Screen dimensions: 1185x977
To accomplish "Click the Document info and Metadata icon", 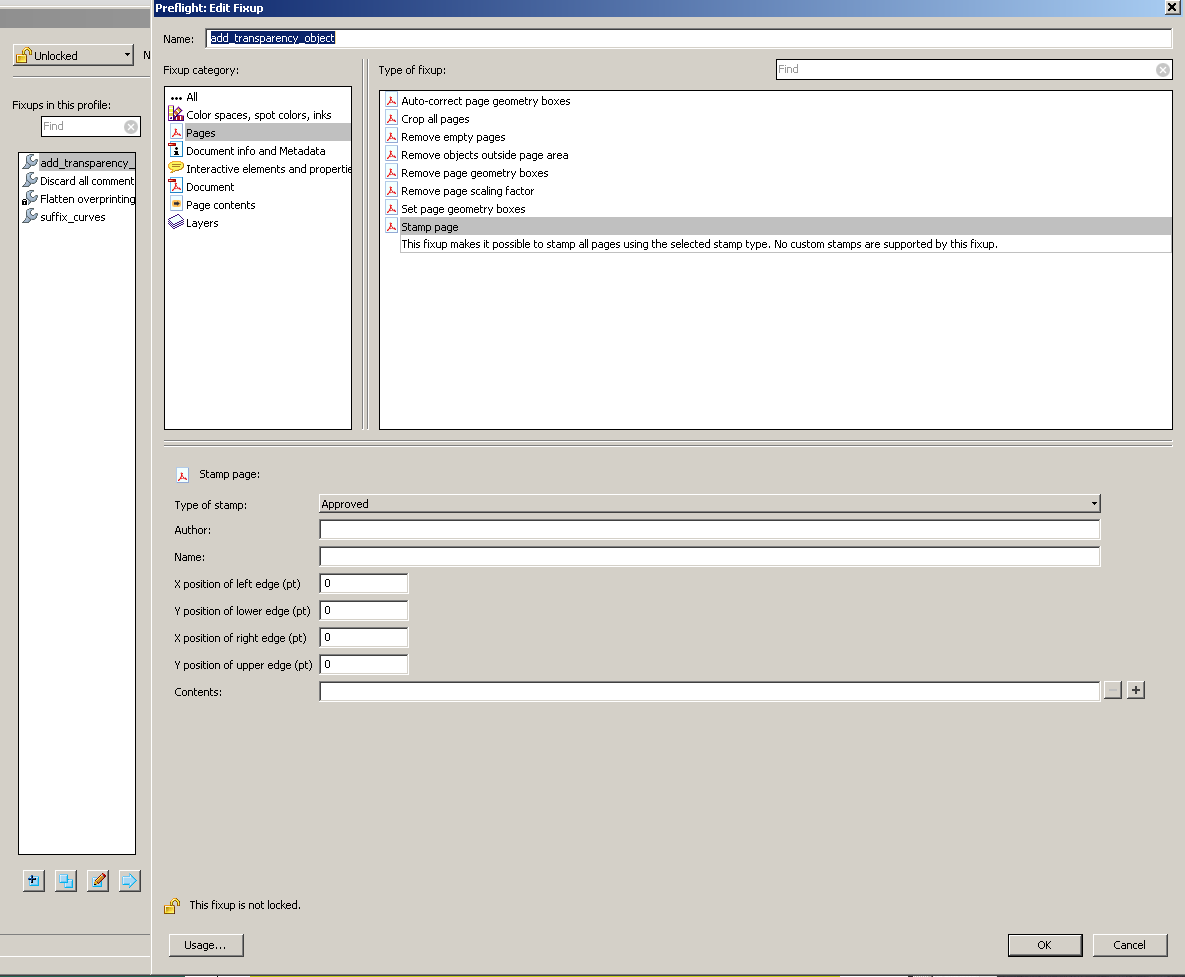I will (175, 150).
